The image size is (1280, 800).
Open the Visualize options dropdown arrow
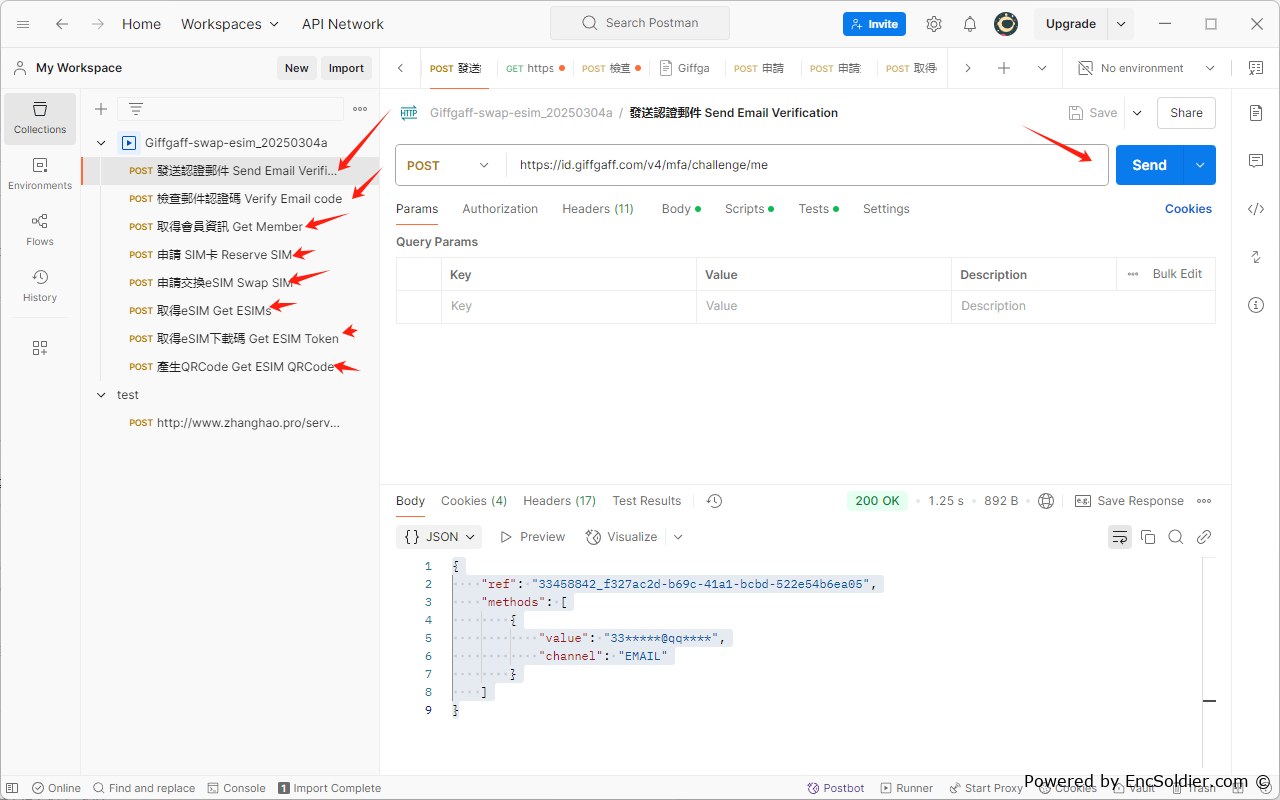678,537
